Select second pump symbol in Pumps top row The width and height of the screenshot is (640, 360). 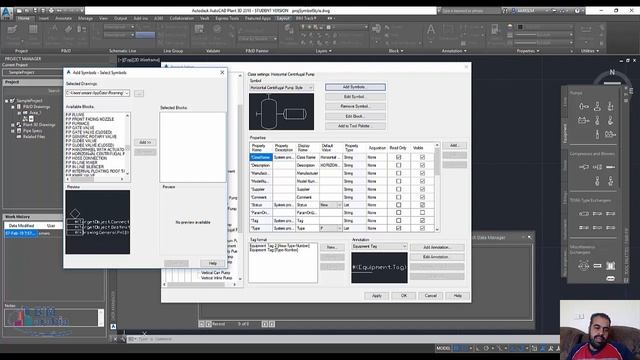pyautogui.click(x=597, y=107)
